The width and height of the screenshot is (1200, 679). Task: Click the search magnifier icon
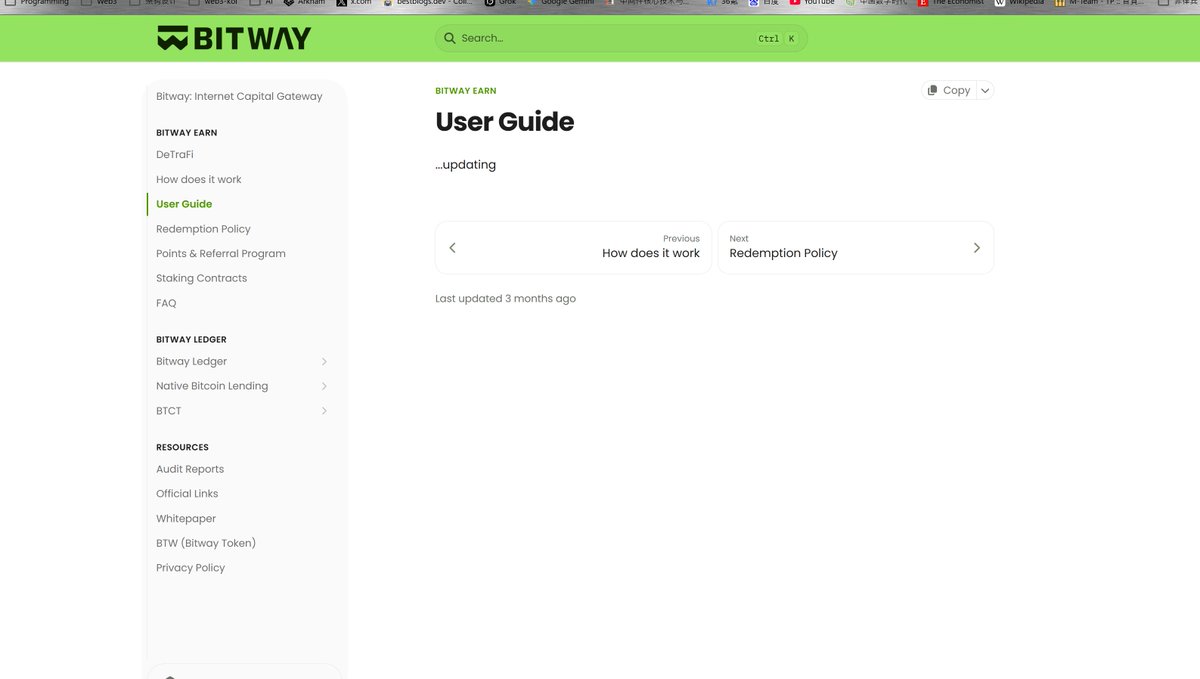pos(450,38)
